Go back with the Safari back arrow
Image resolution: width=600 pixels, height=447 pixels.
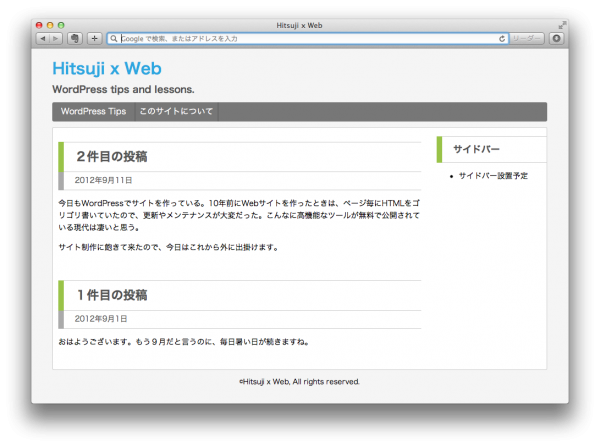click(43, 39)
